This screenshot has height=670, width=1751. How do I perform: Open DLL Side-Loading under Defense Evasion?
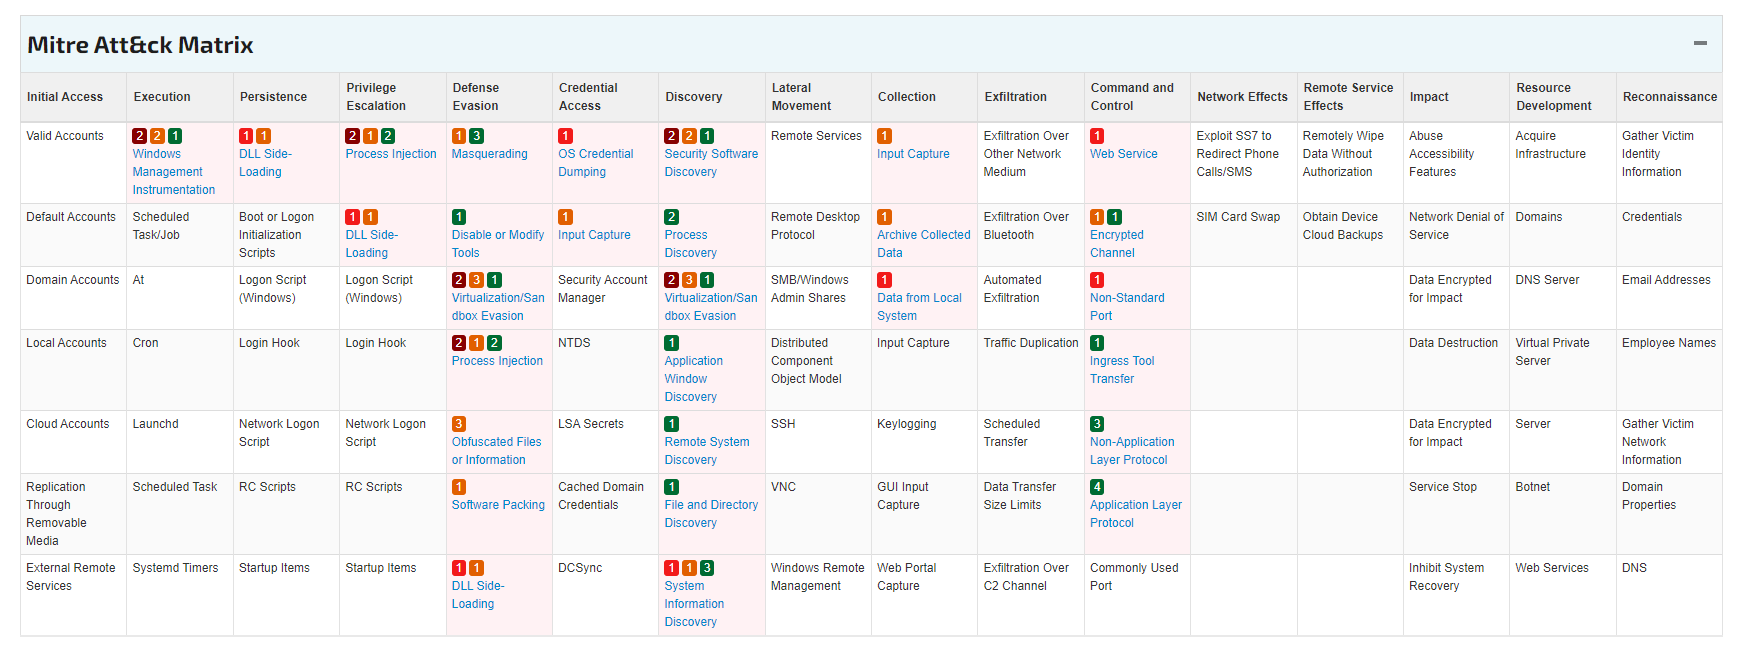[478, 595]
